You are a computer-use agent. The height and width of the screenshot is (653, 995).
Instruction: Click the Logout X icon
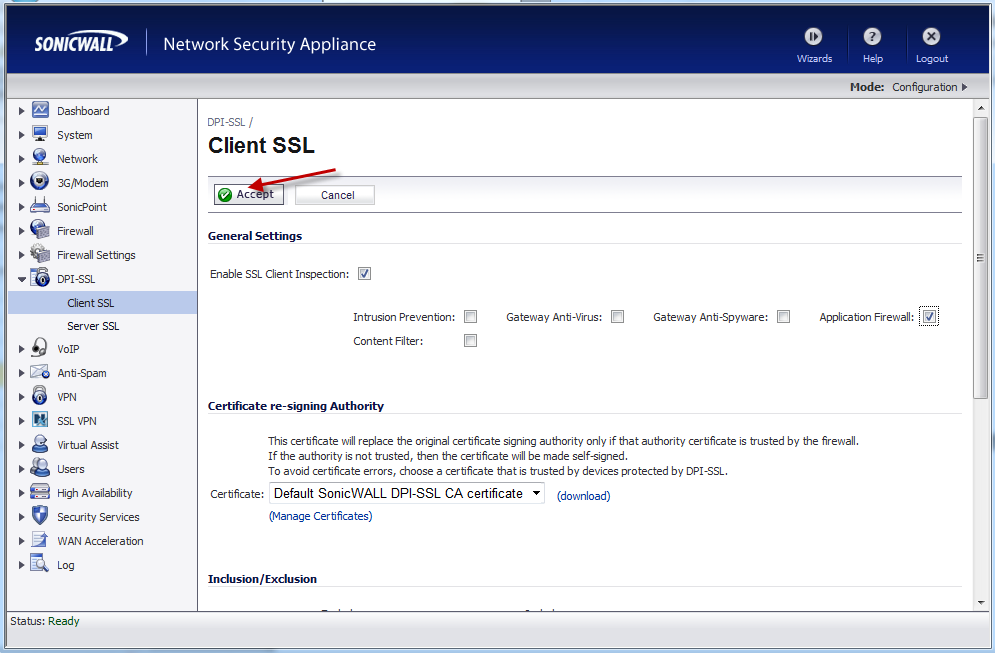coord(931,37)
